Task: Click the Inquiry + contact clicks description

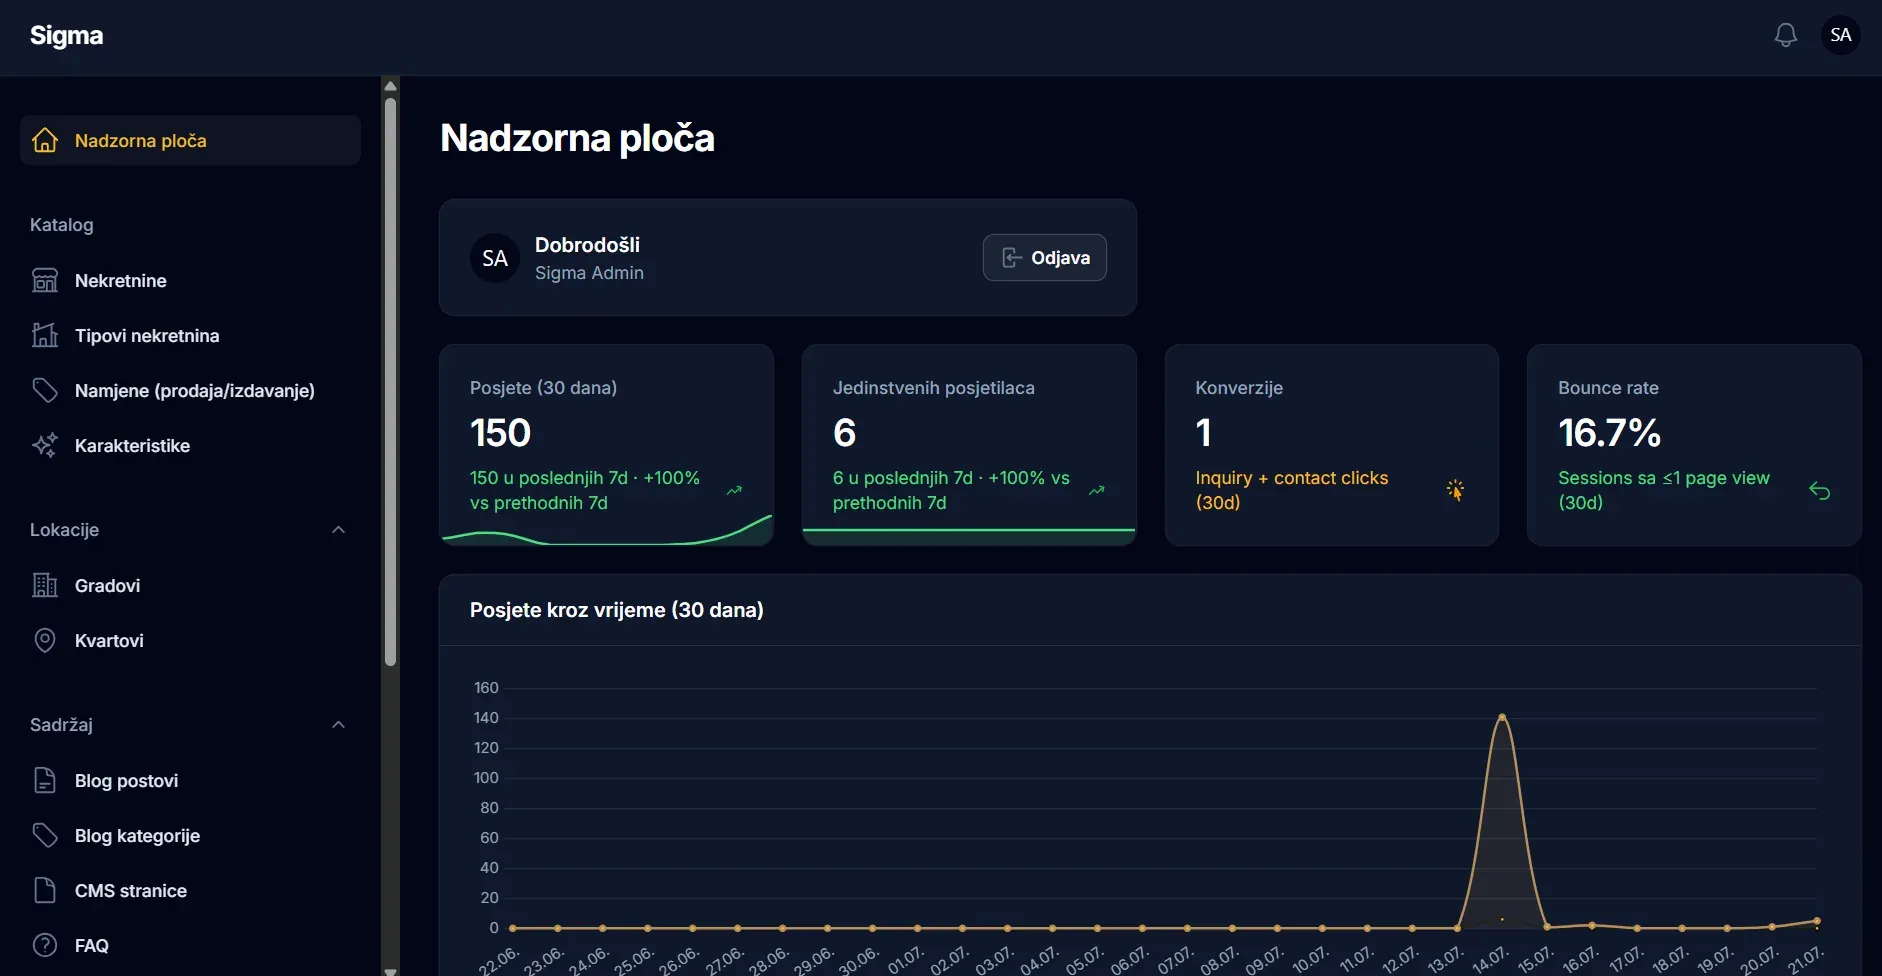Action: [1292, 490]
